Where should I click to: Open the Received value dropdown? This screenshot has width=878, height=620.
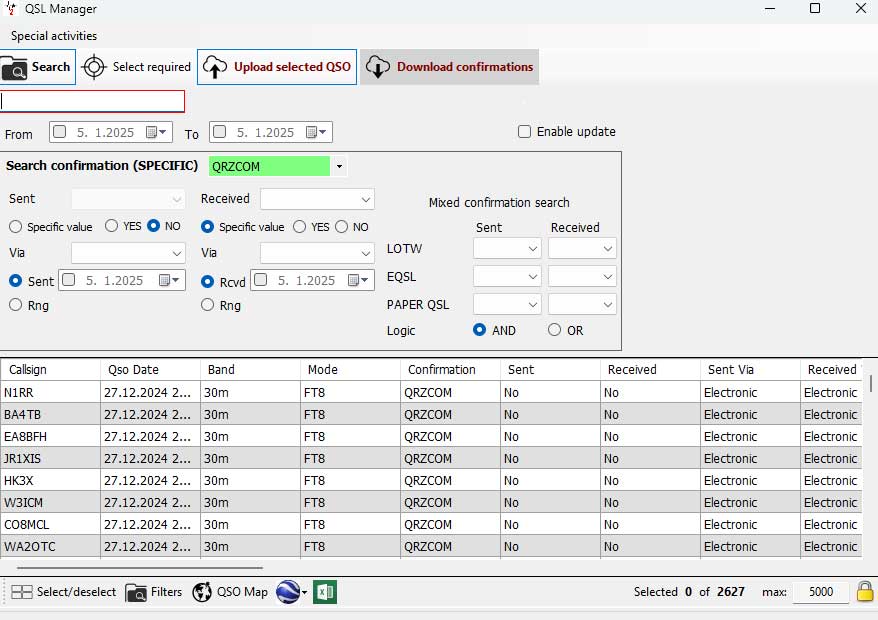317,199
